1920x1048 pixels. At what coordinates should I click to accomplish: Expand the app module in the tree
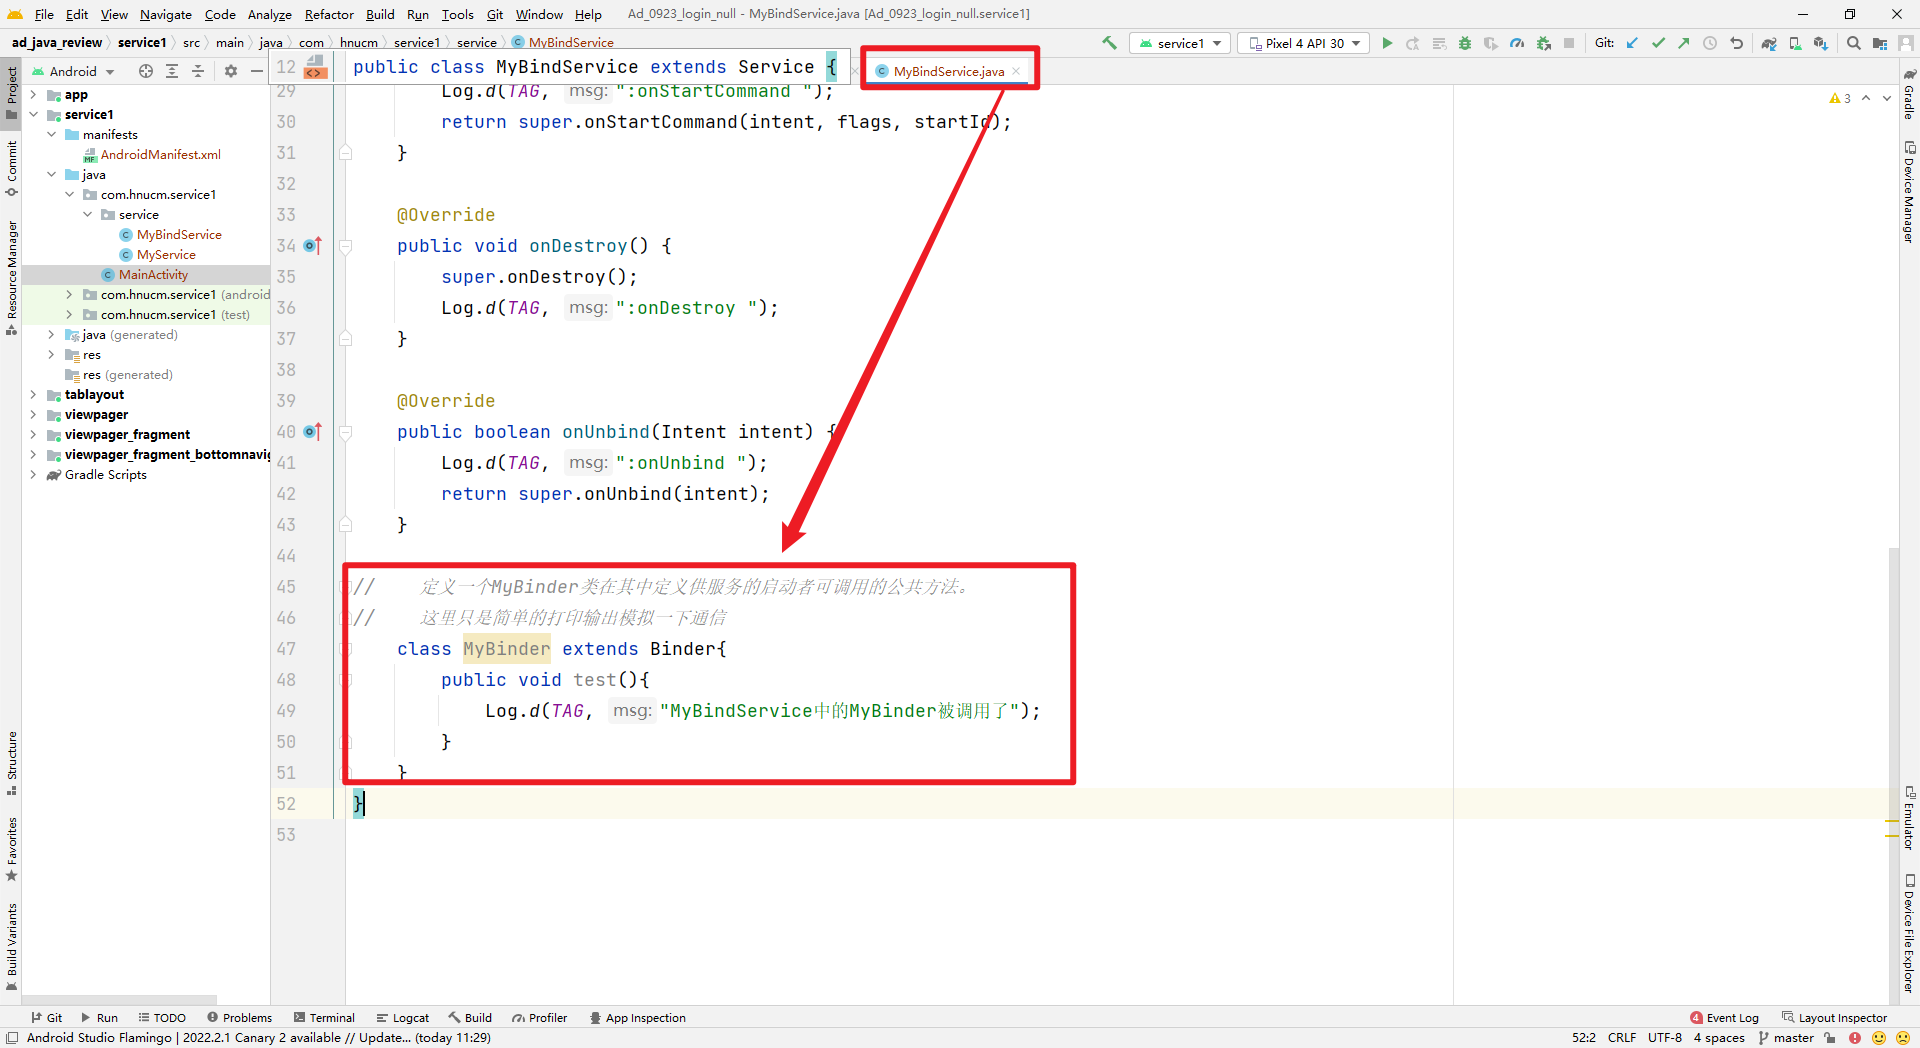pyautogui.click(x=33, y=95)
